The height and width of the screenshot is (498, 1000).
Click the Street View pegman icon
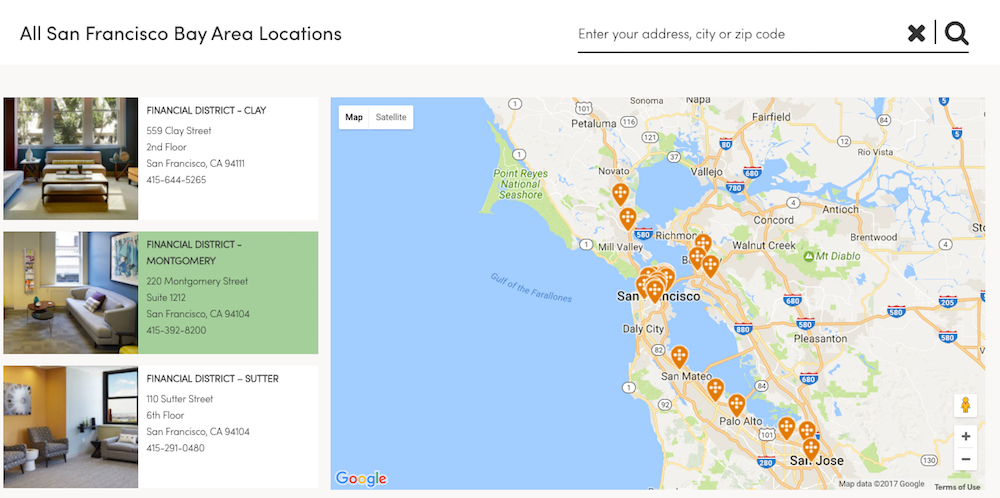pos(965,405)
